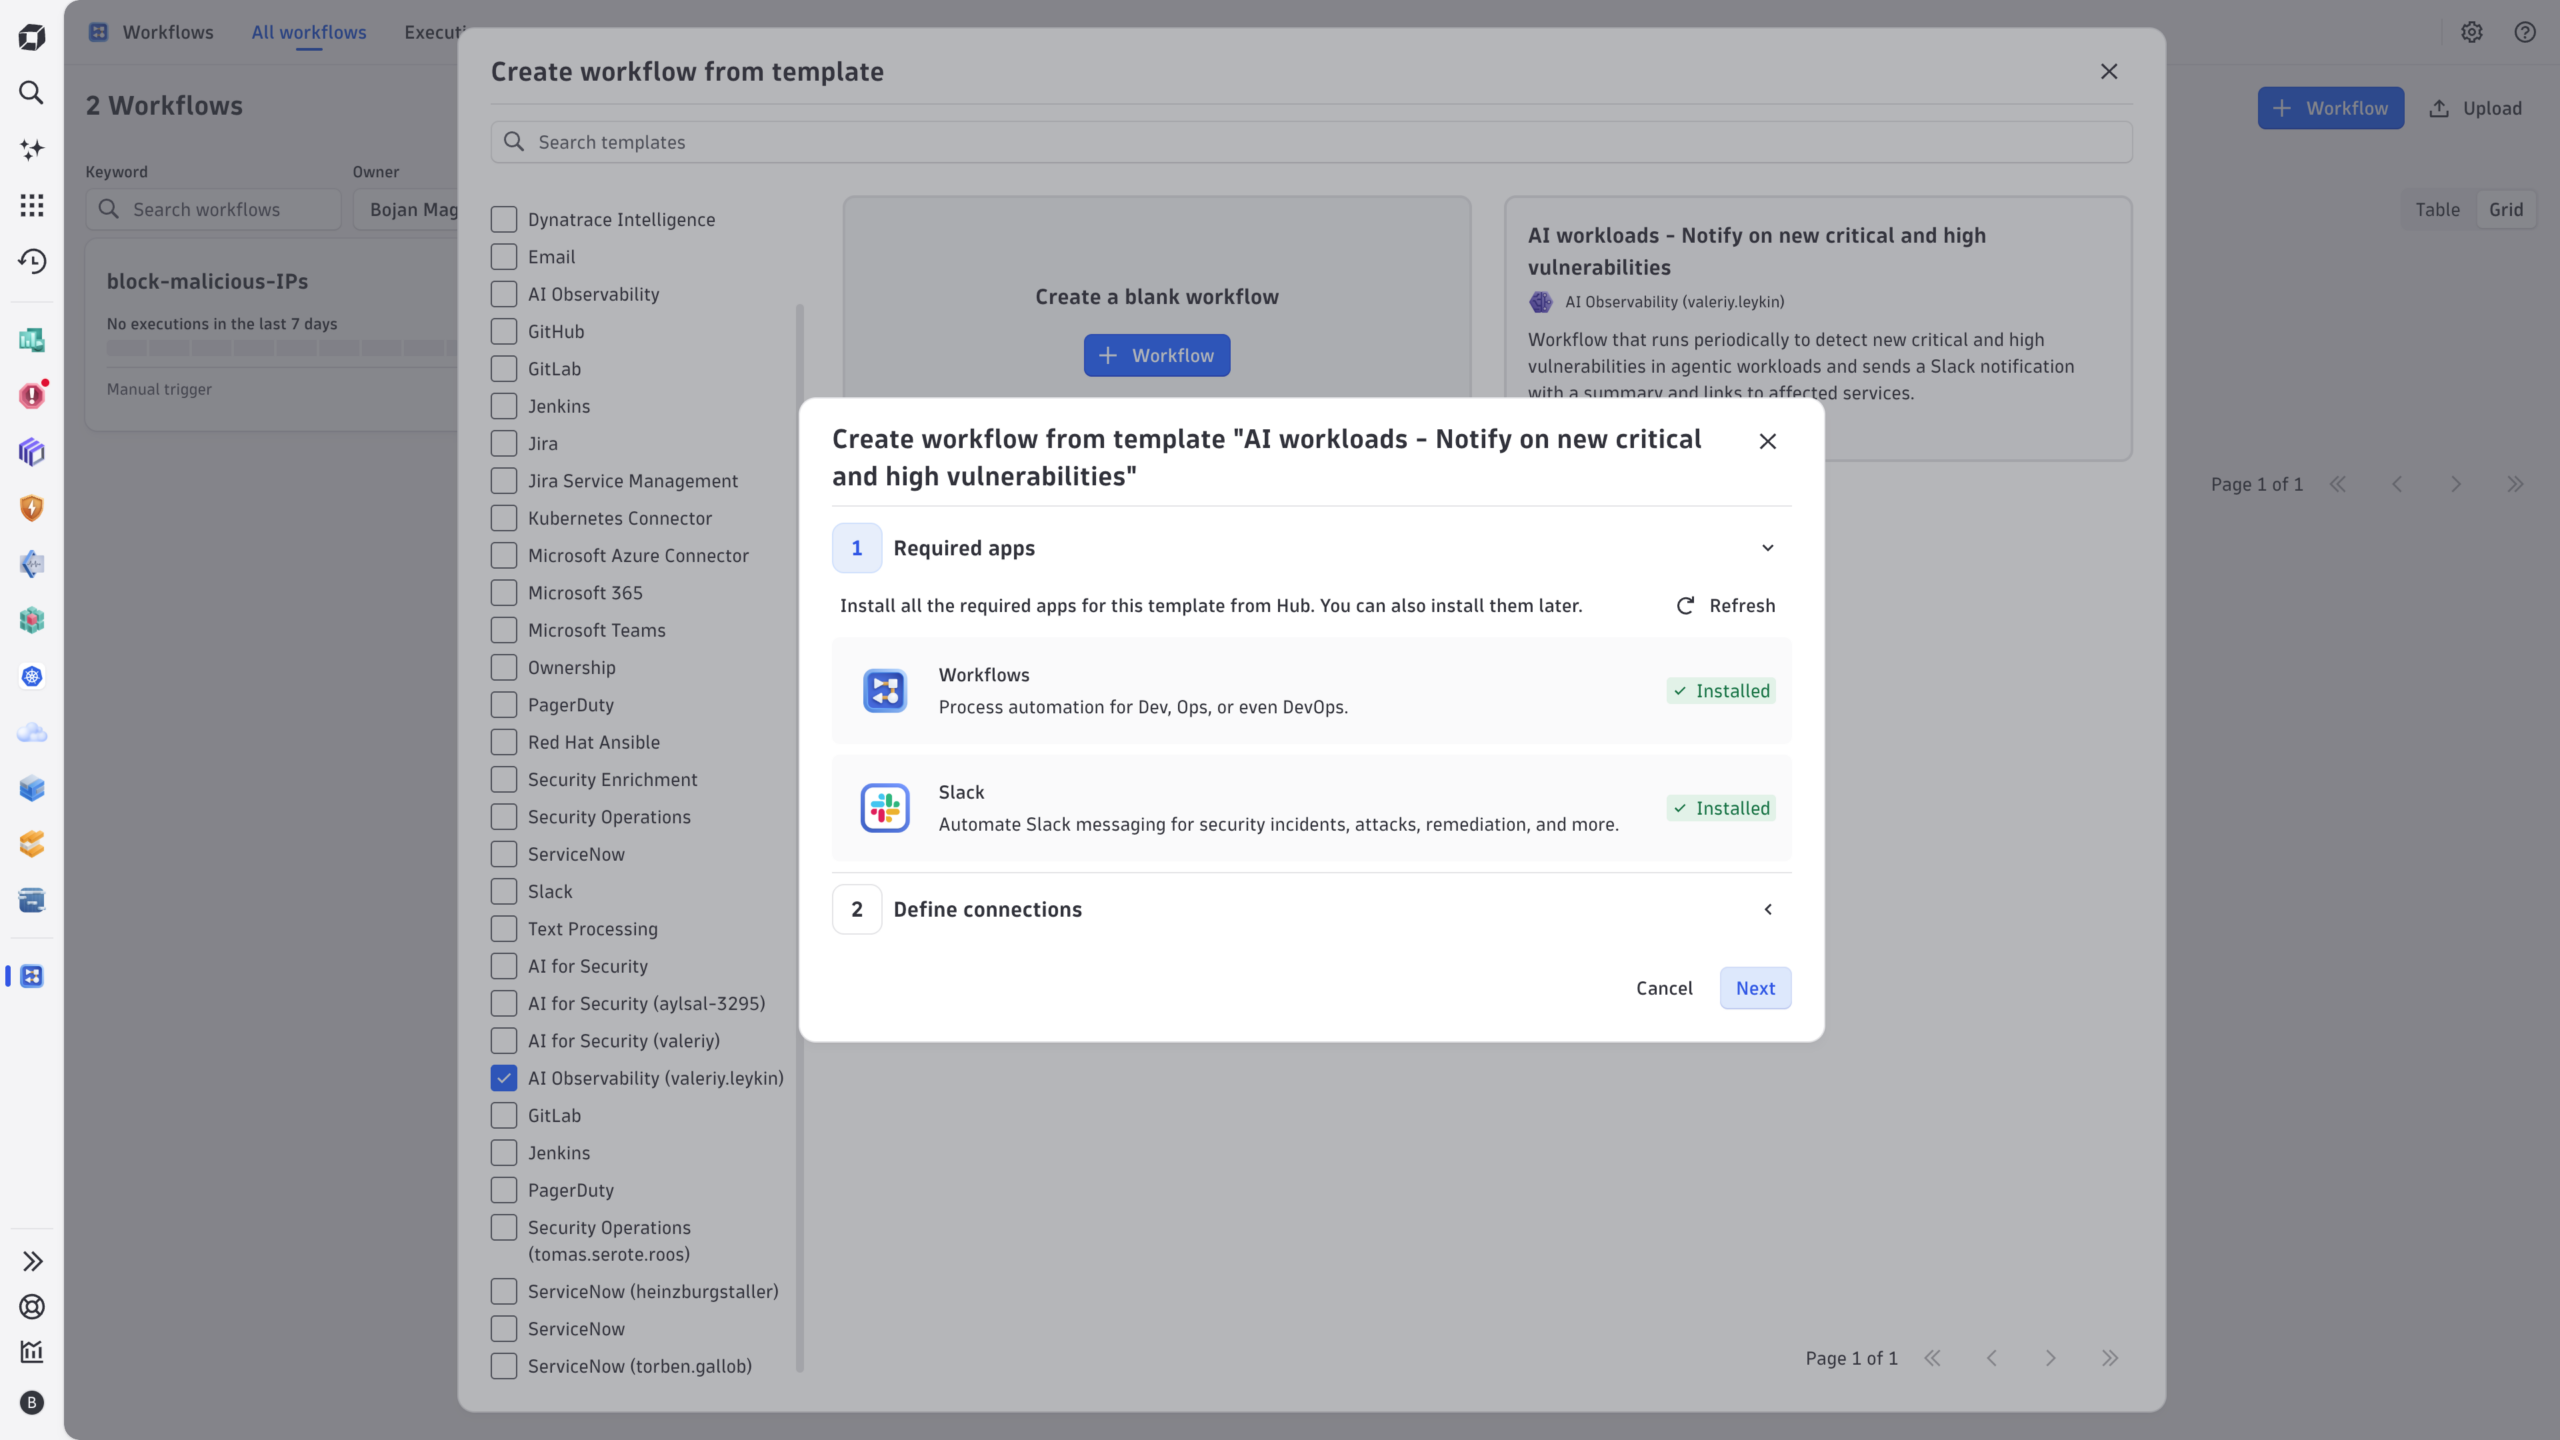Open the apps grid launcher icon
The height and width of the screenshot is (1440, 2560).
32,205
